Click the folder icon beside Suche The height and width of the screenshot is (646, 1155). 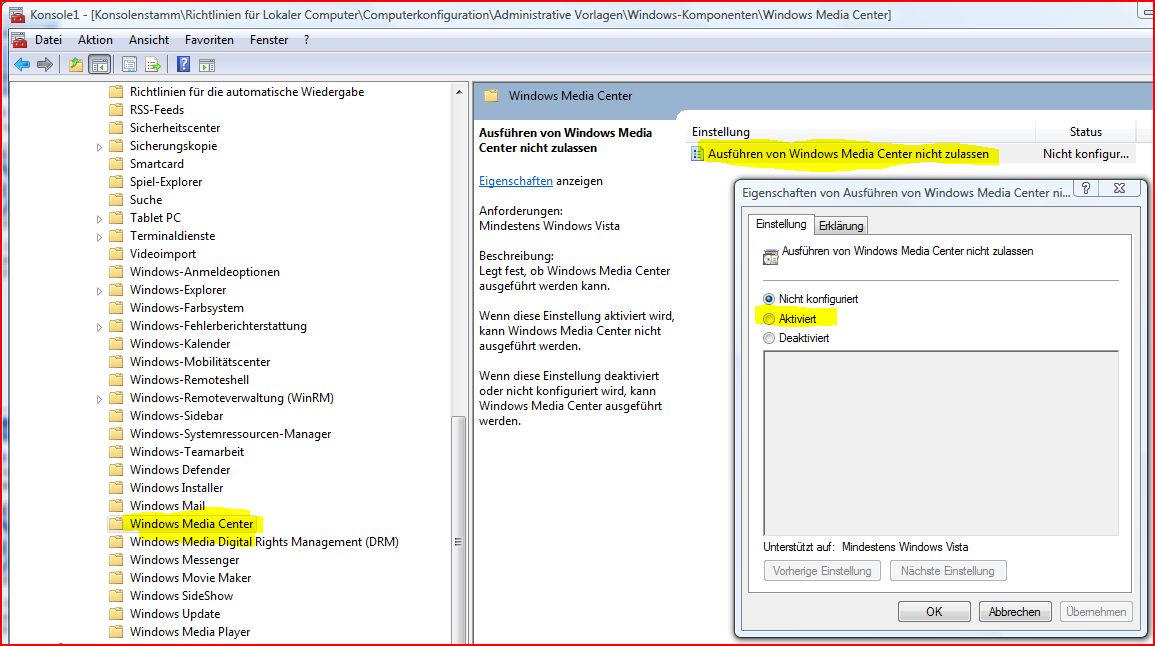point(116,200)
